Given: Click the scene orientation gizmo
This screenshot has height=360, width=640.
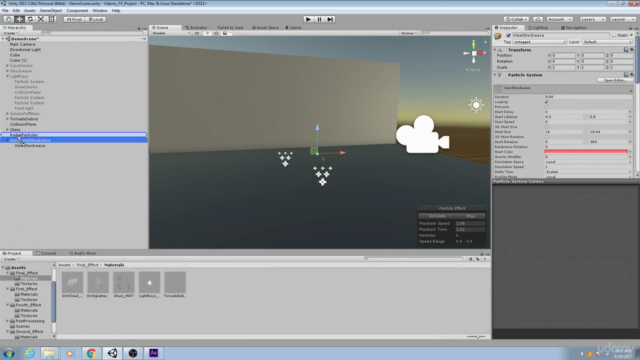Looking at the screenshot, I should click(x=474, y=53).
